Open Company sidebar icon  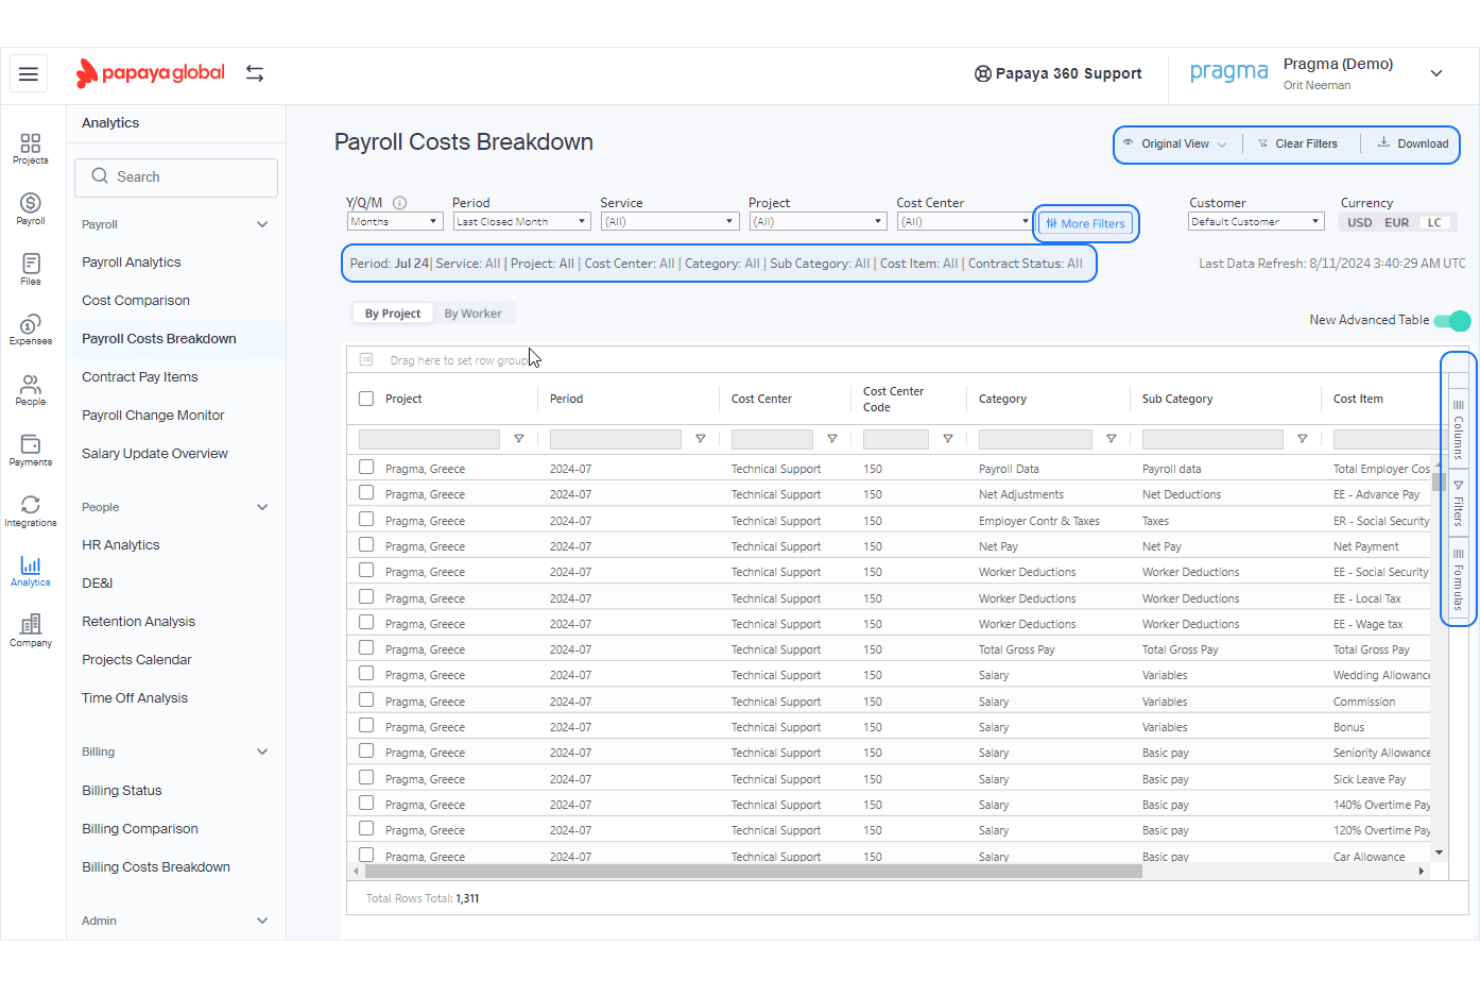(x=31, y=631)
